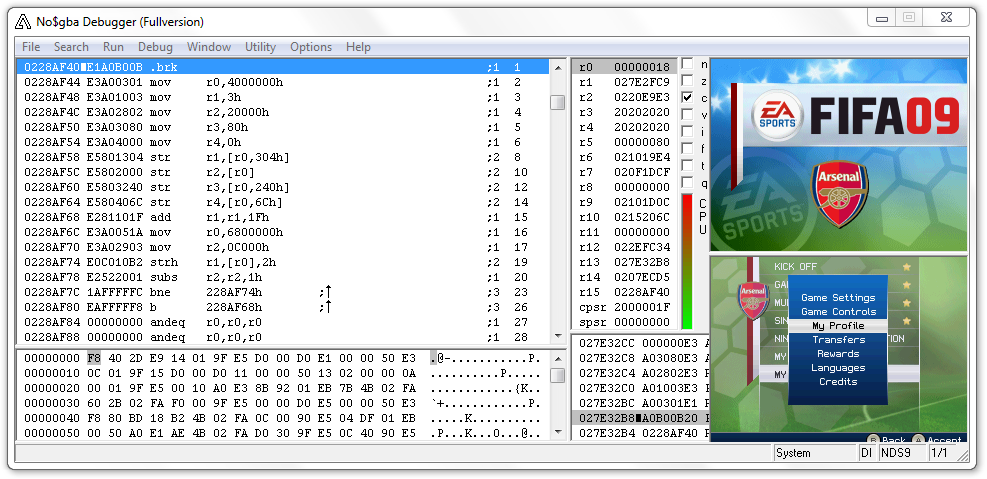Select My Profile in game menu

pos(838,325)
